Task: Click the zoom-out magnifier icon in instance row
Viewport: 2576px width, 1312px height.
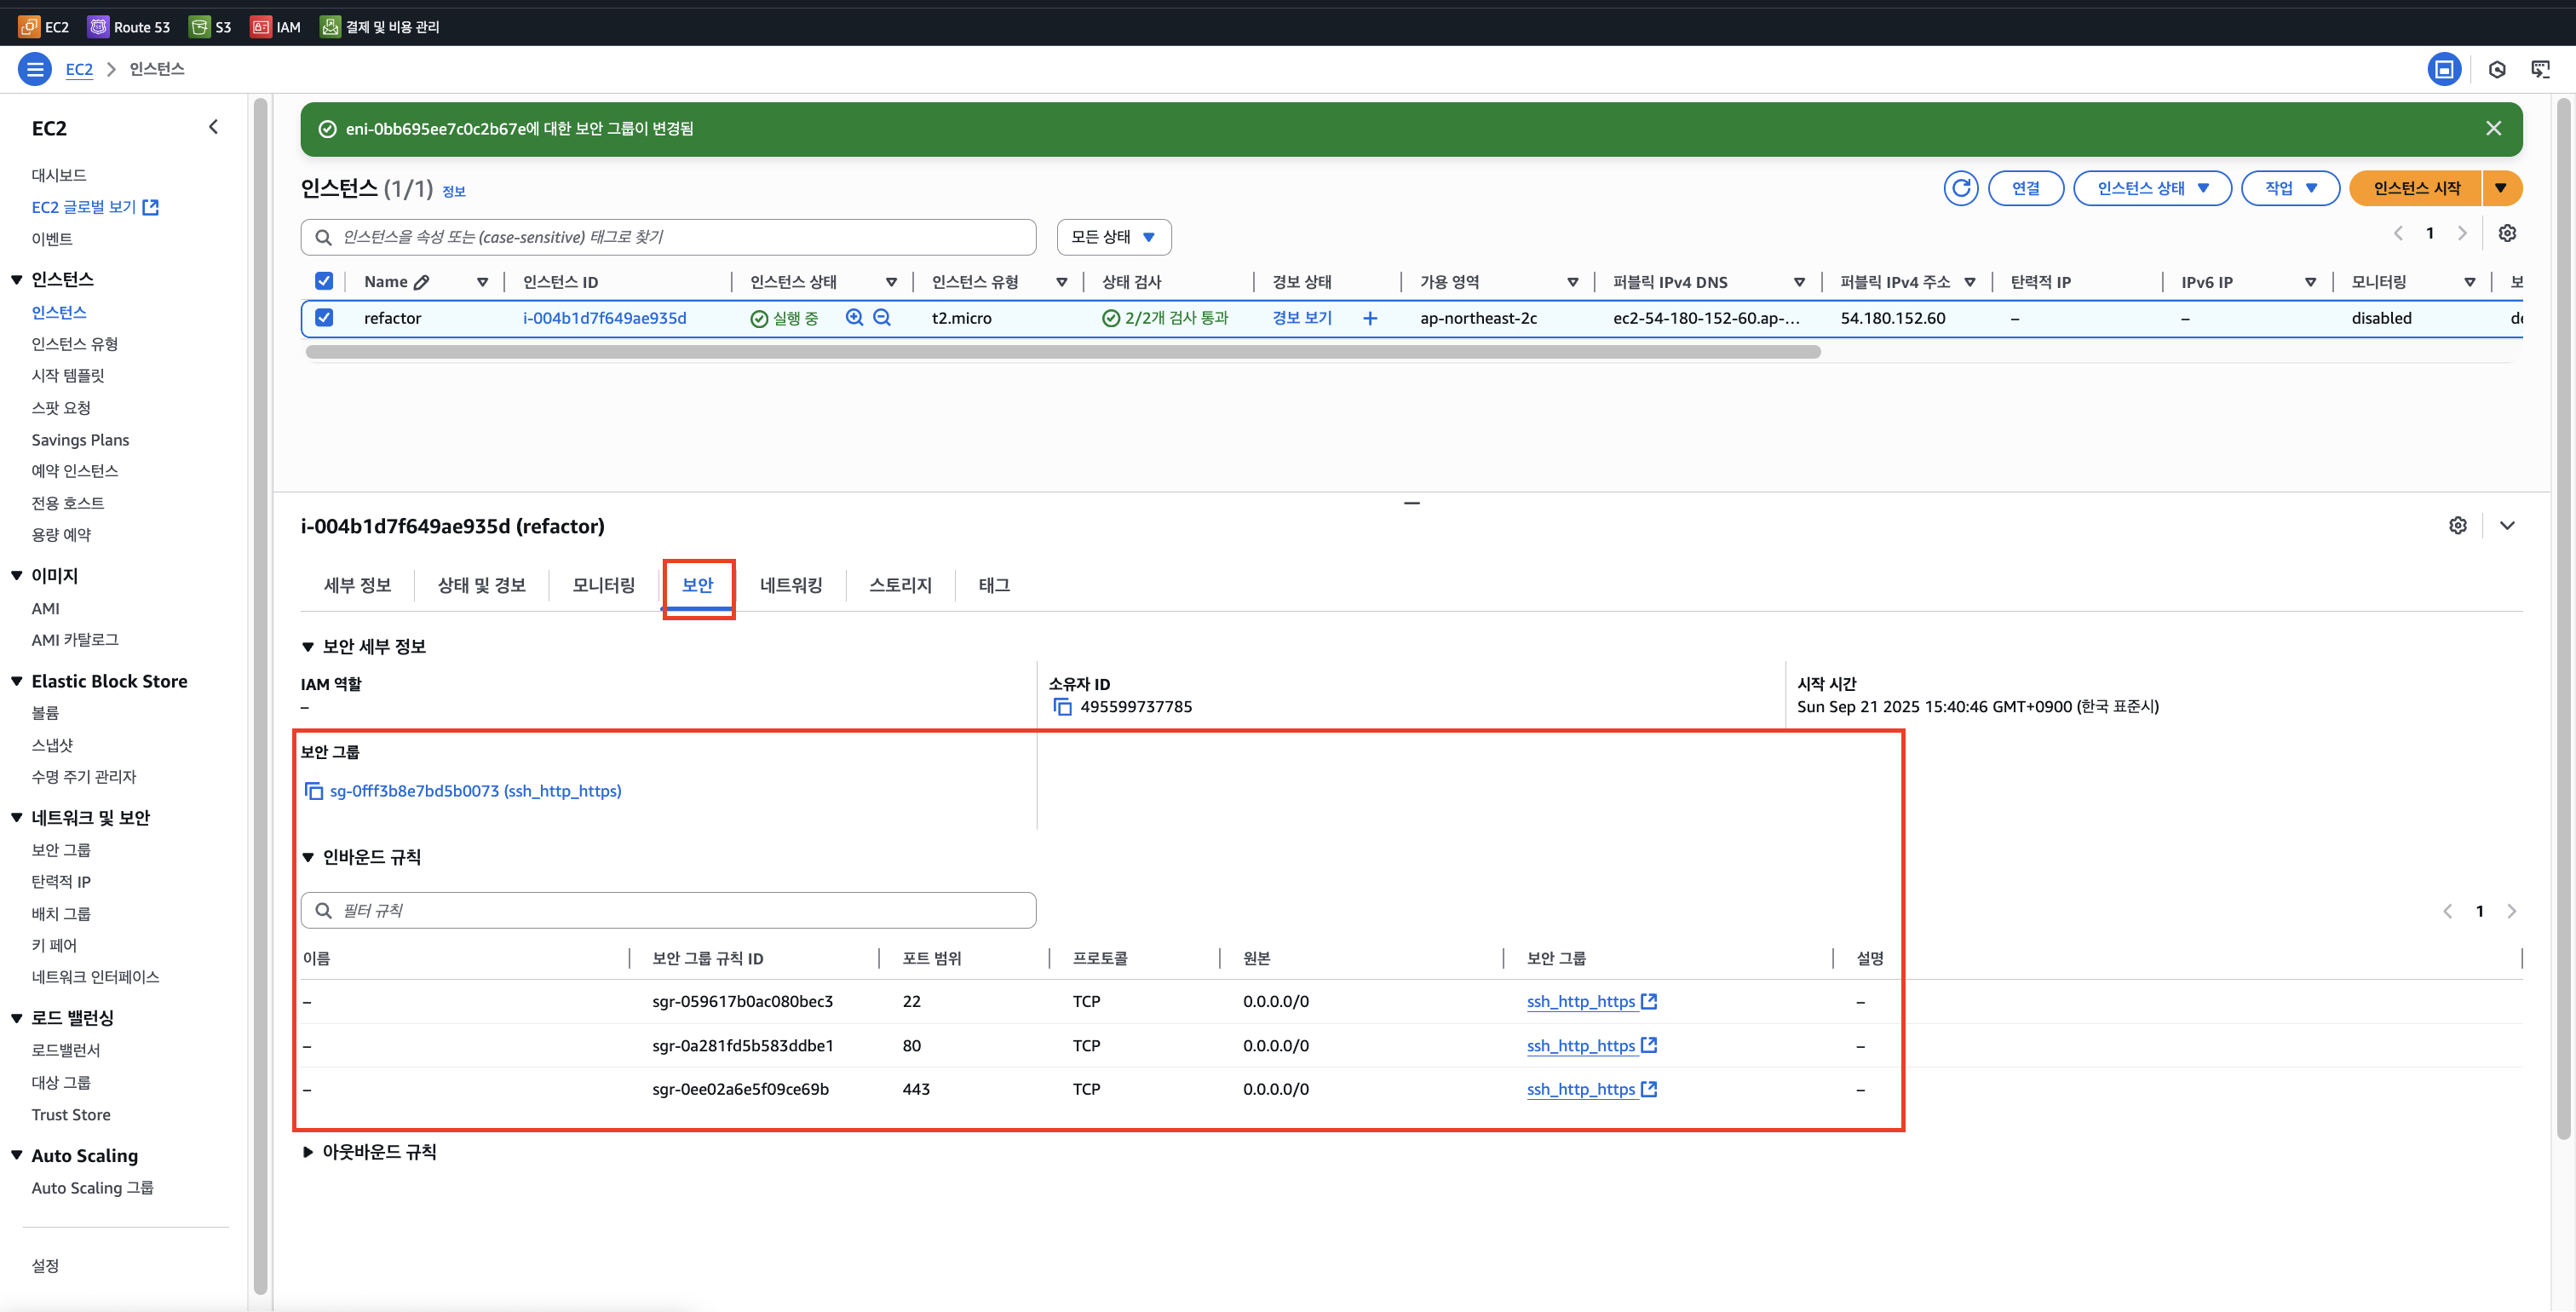Action: click(882, 317)
